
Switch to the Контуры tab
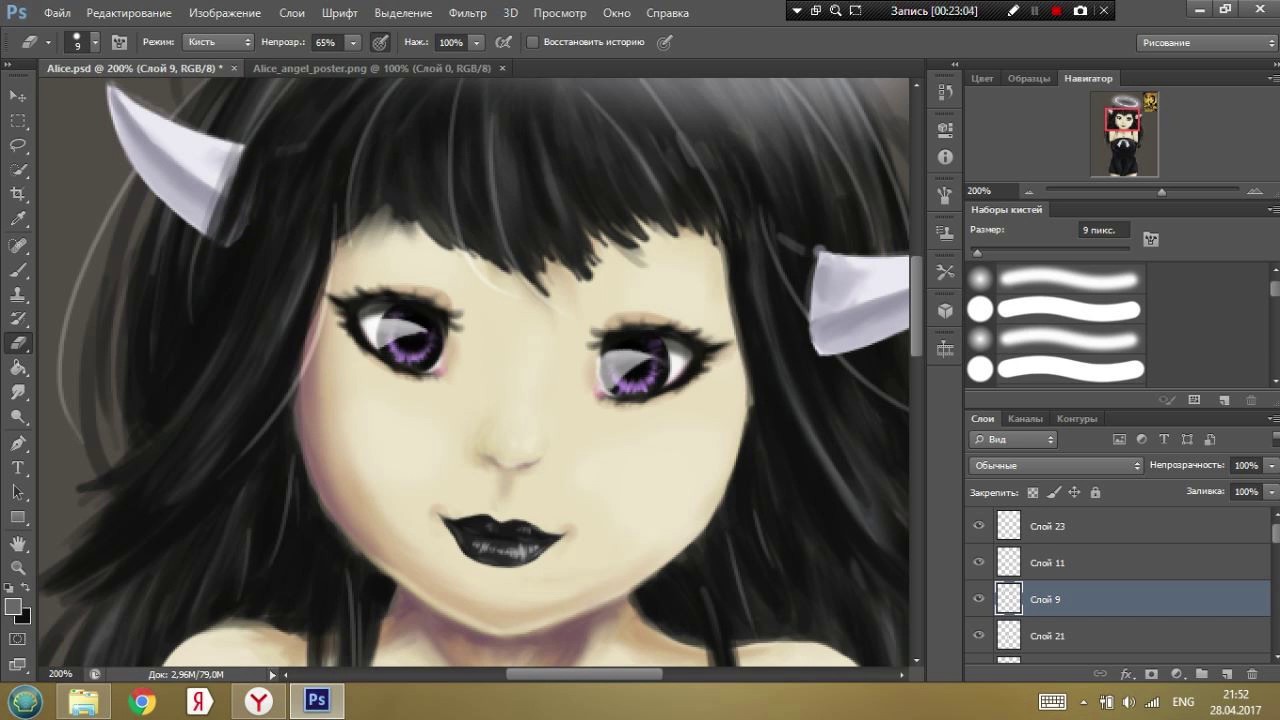coord(1077,418)
